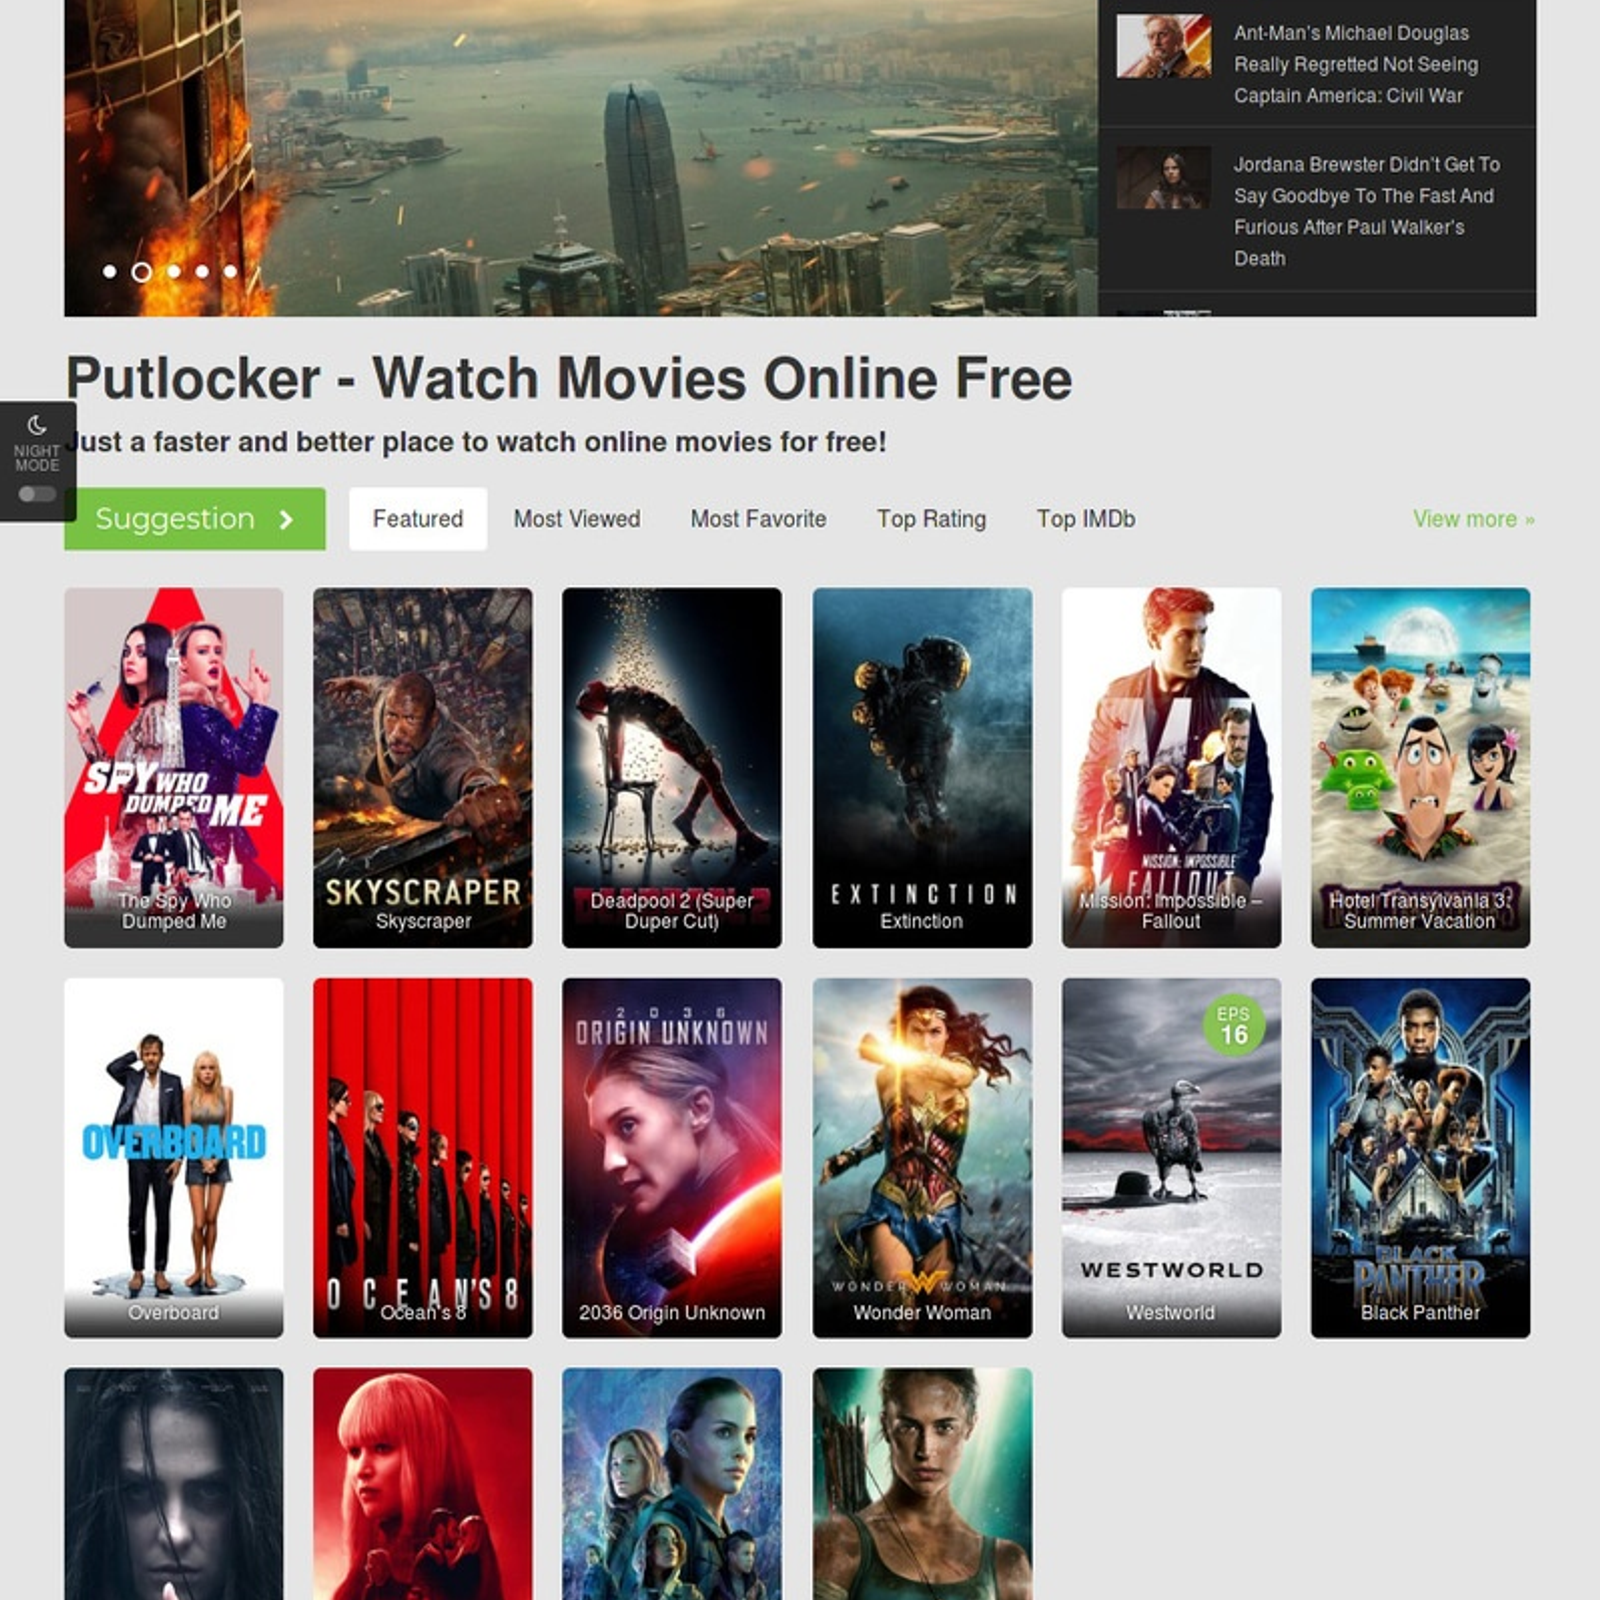Image resolution: width=1600 pixels, height=1600 pixels.
Task: Select the fifth slider dot indicator
Action: click(x=230, y=271)
